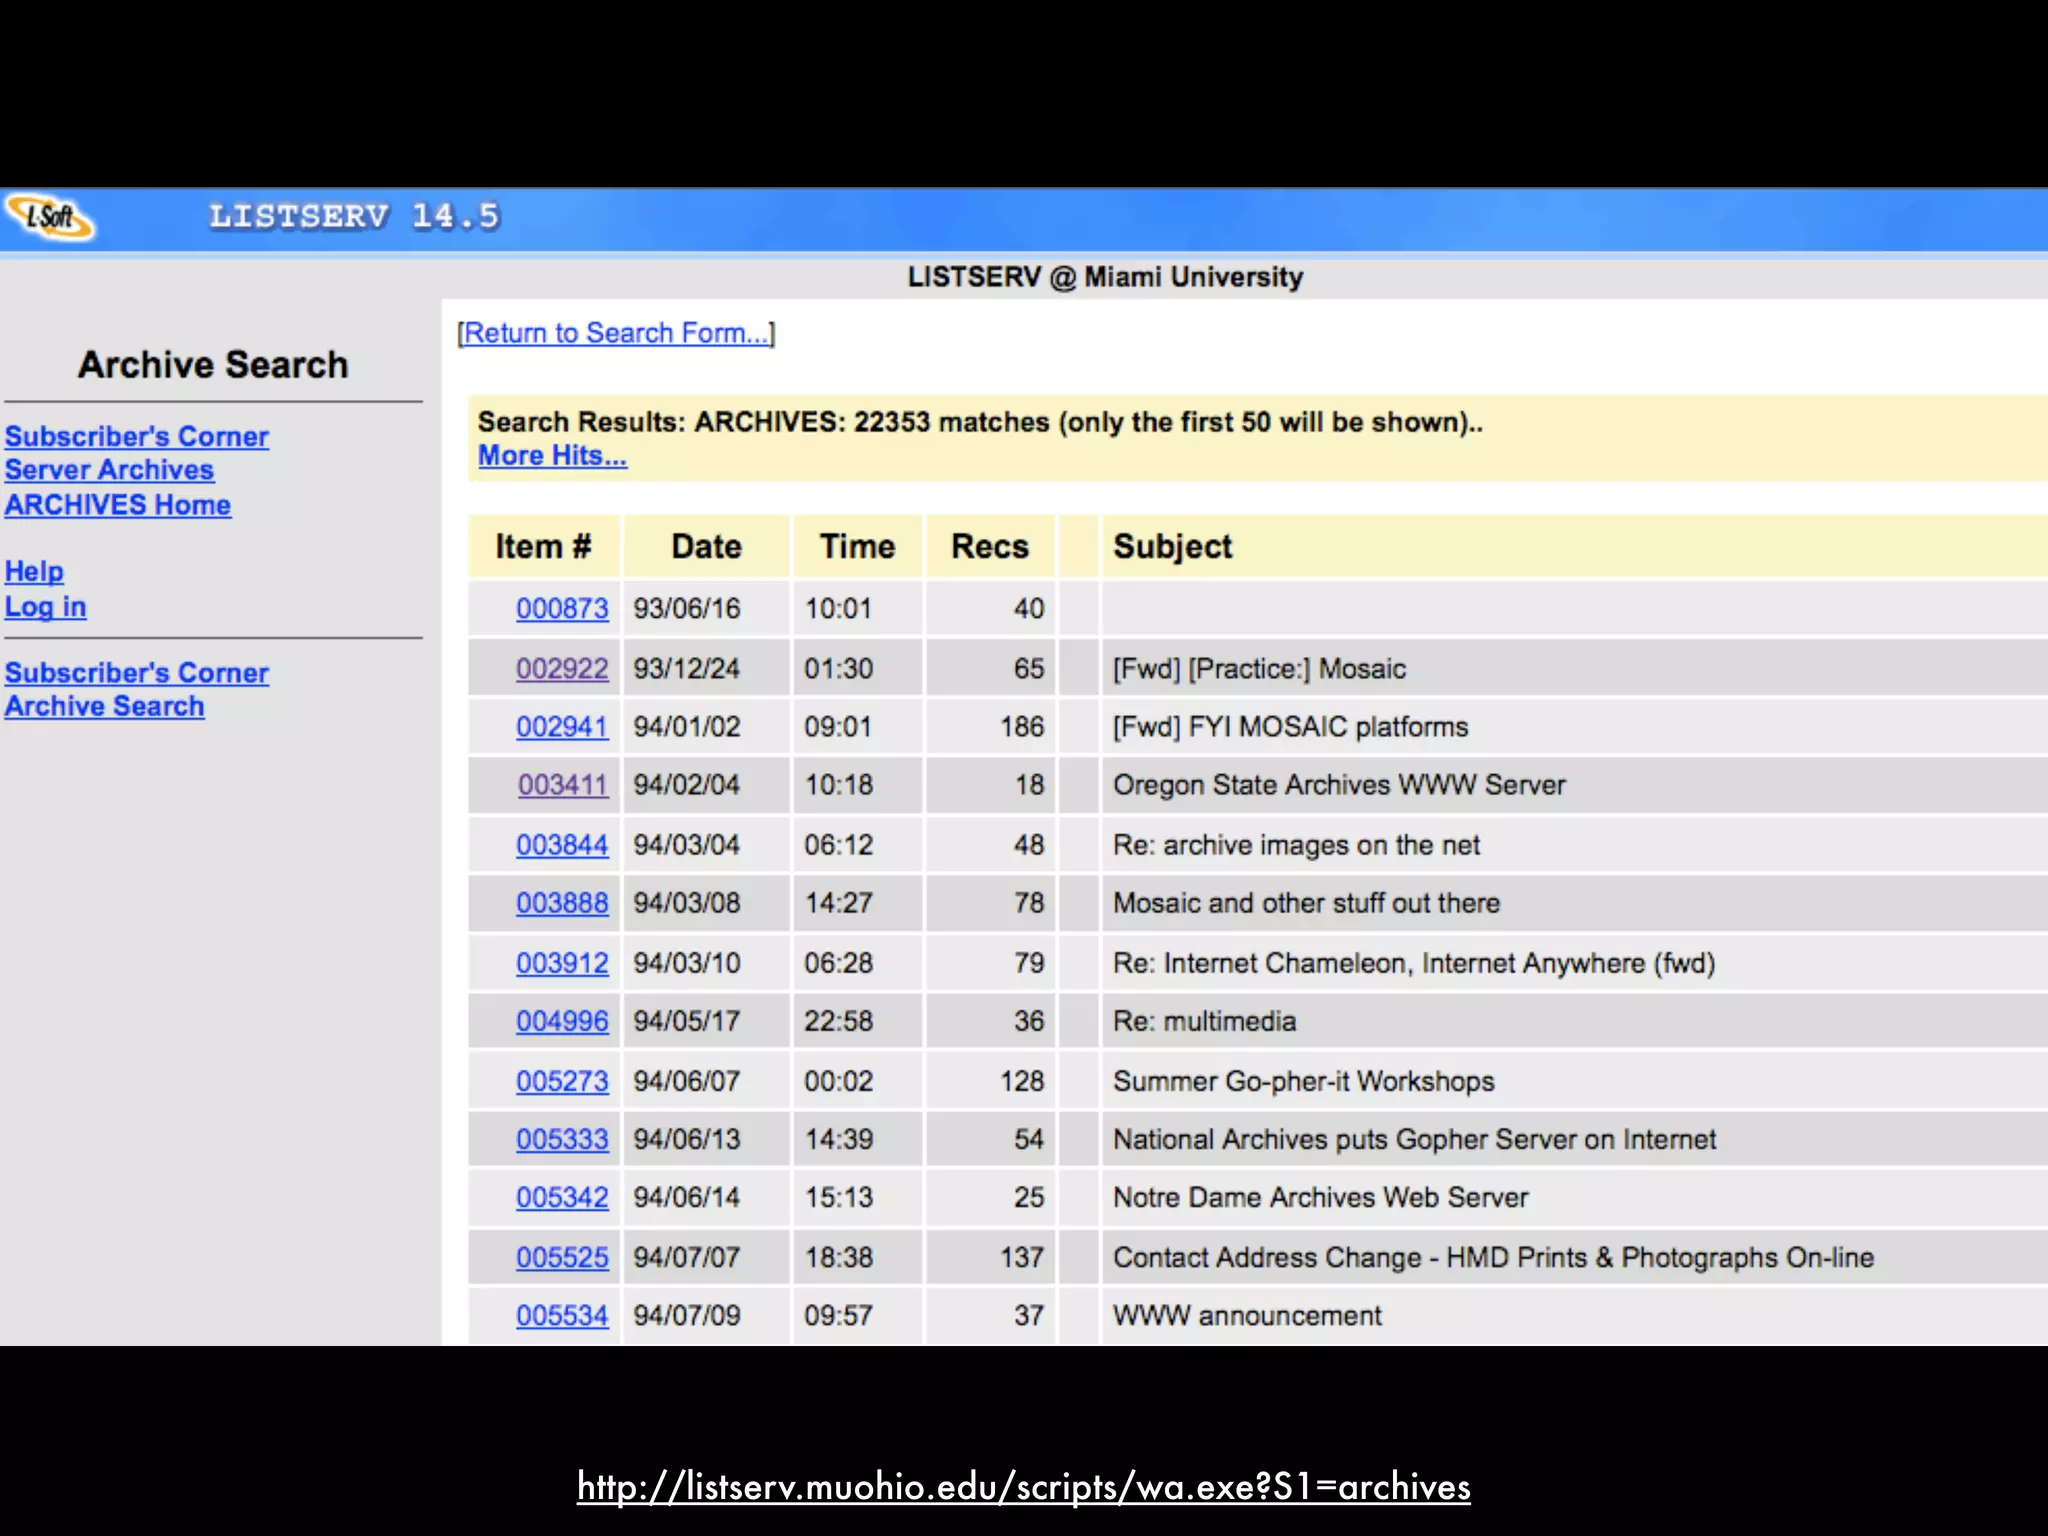2048x1536 pixels.
Task: Click the slide URL listserv.muohio.edu link
Action: coord(1024,1487)
